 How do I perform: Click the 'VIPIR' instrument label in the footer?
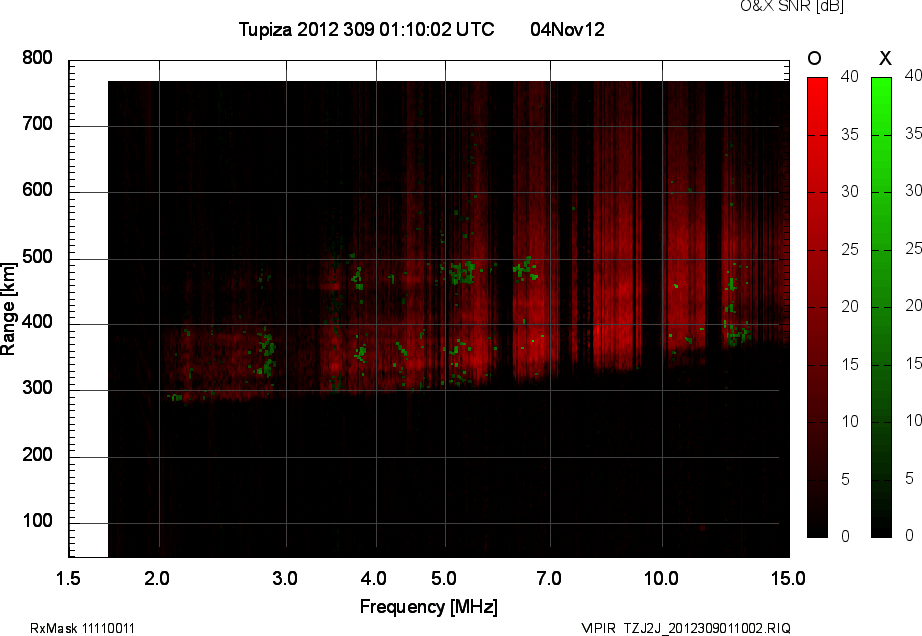(x=598, y=628)
